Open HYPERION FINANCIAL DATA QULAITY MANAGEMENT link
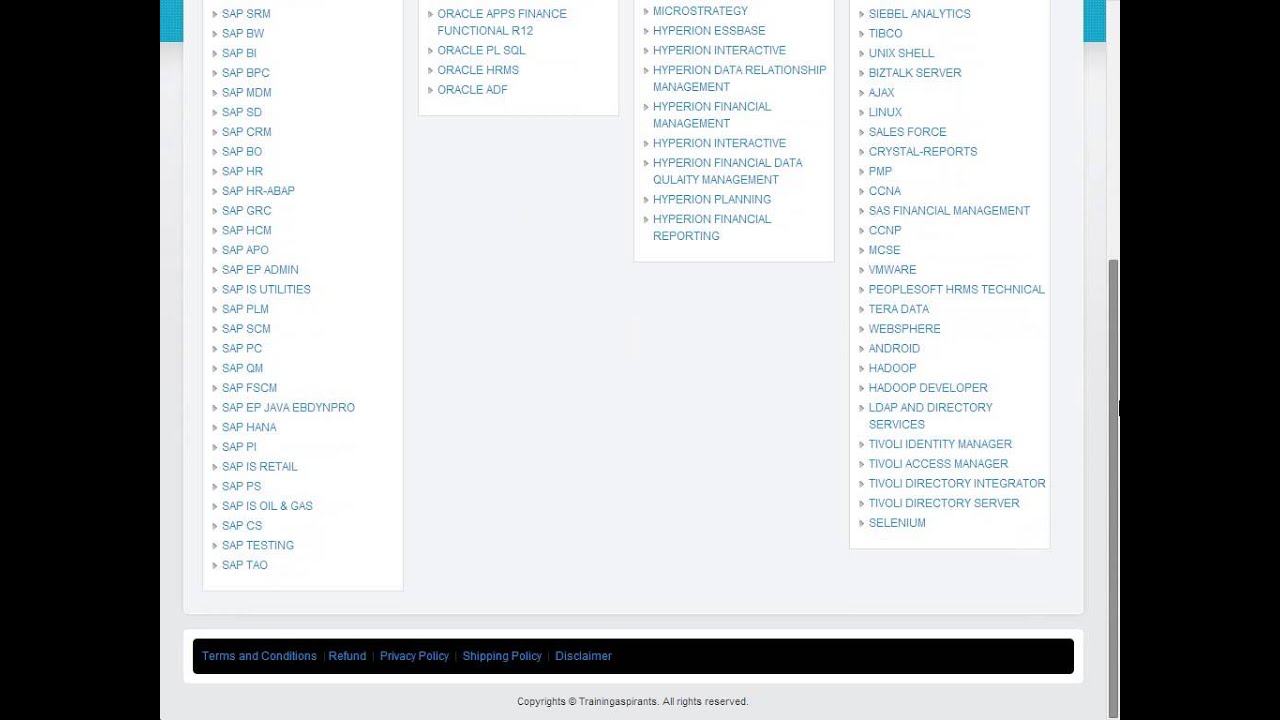The image size is (1280, 720). tap(728, 172)
